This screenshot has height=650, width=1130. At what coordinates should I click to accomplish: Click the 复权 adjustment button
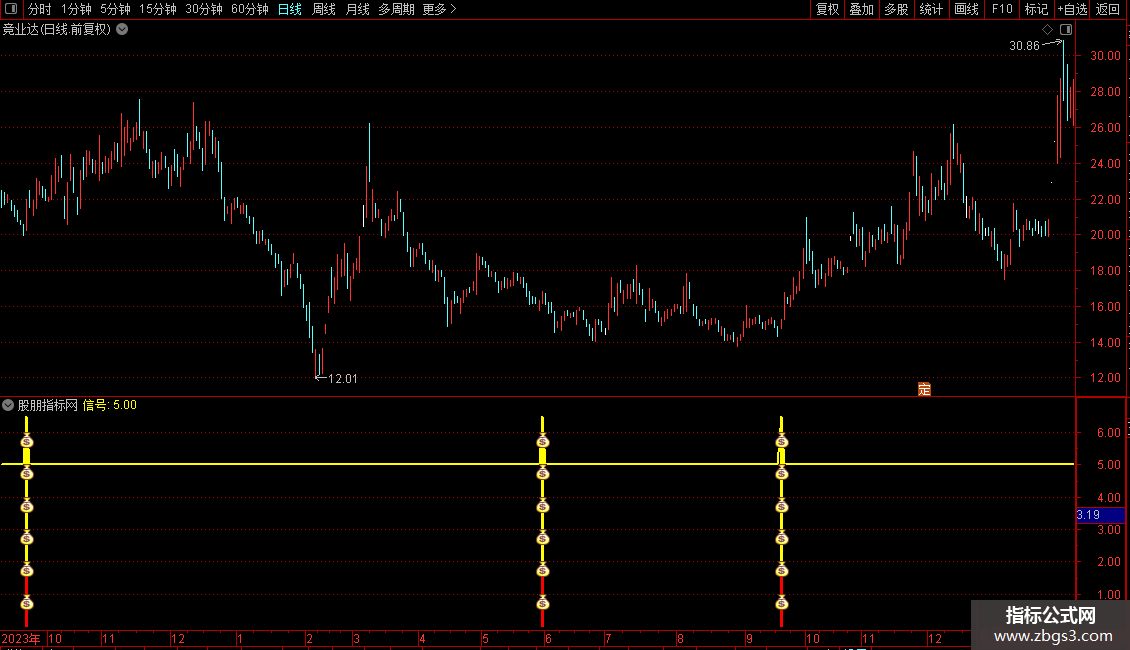pyautogui.click(x=827, y=9)
